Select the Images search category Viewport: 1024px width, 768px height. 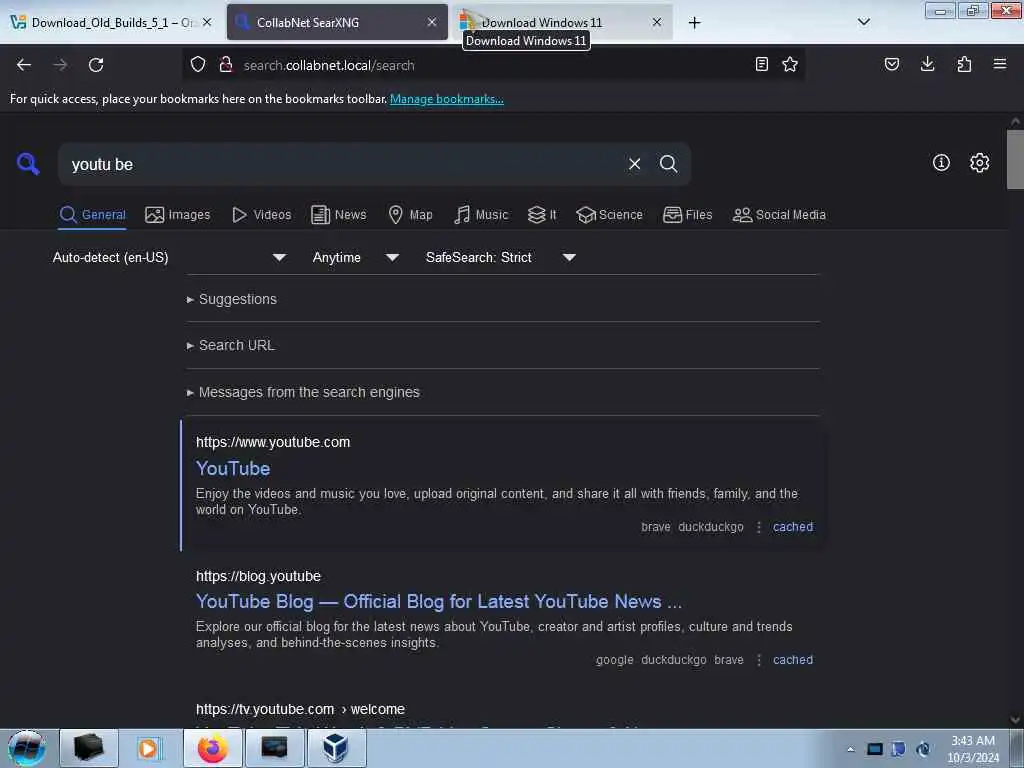click(178, 215)
